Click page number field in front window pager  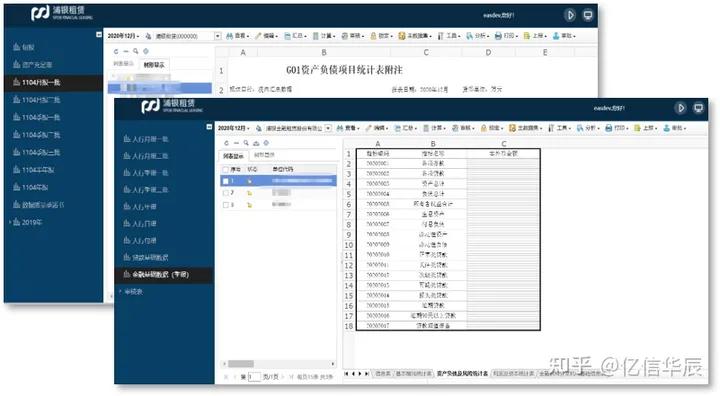tap(254, 377)
